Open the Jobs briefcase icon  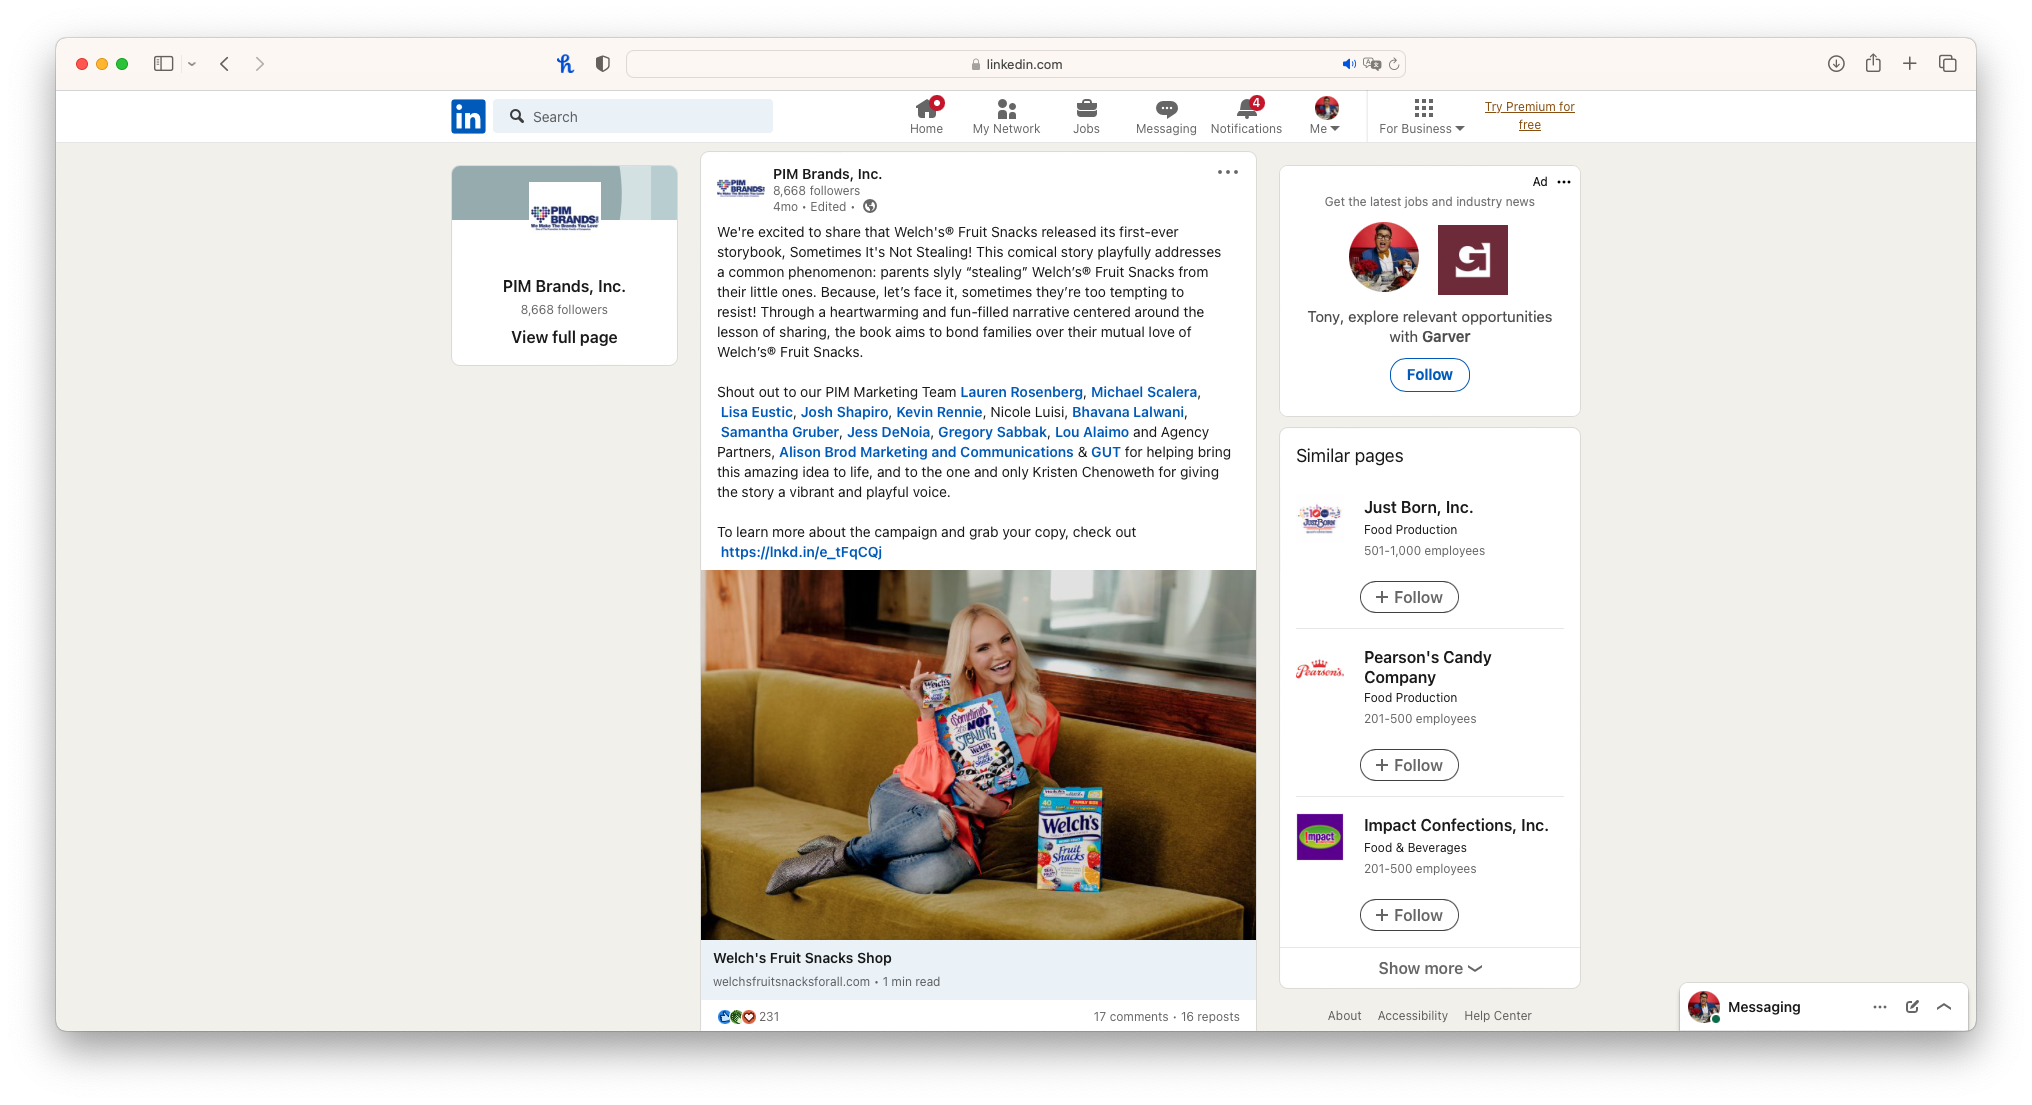(x=1086, y=116)
